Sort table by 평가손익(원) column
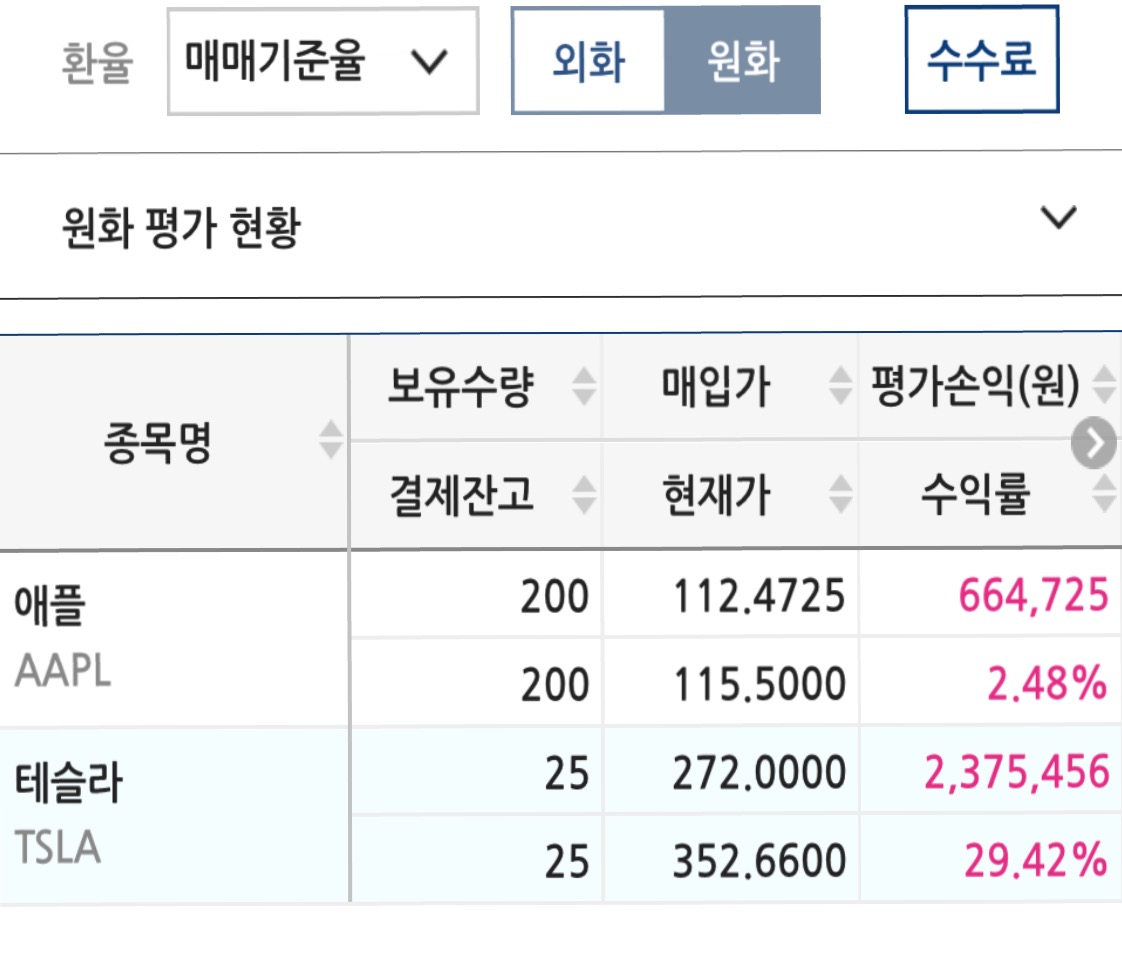The width and height of the screenshot is (1122, 960). point(1104,385)
